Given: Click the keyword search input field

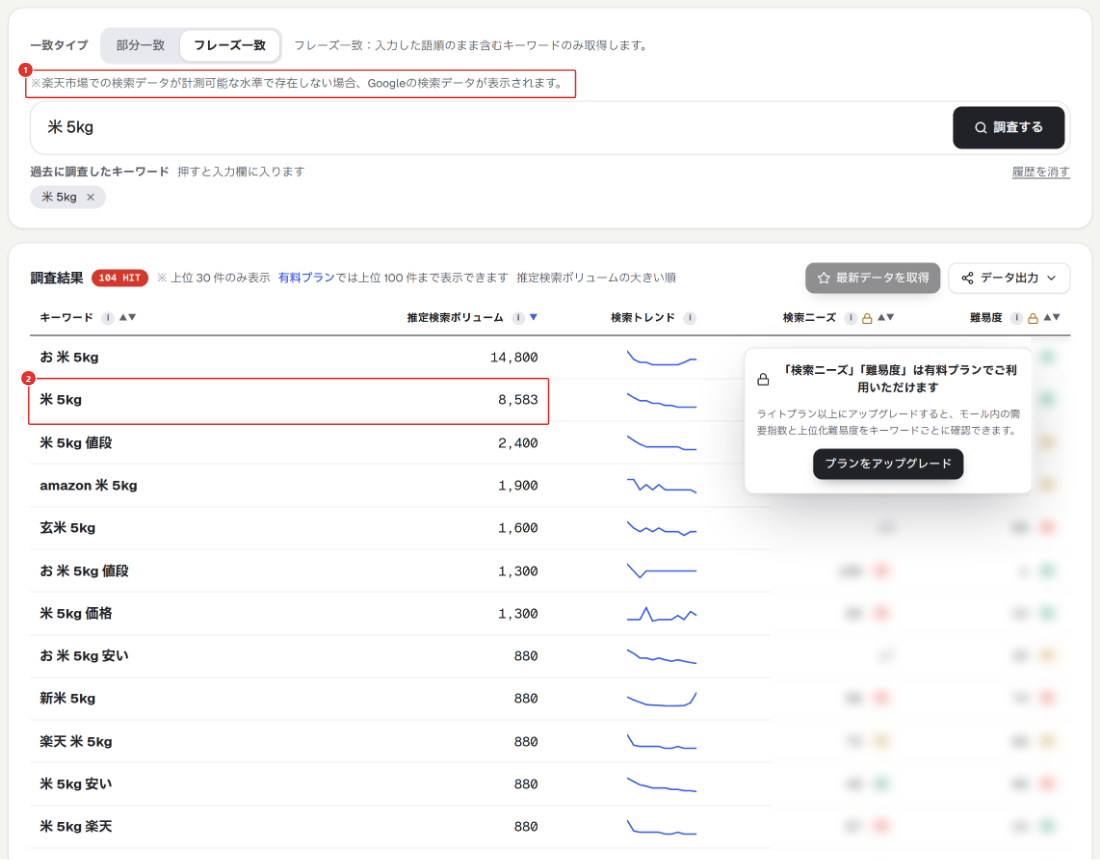Looking at the screenshot, I should [x=491, y=128].
